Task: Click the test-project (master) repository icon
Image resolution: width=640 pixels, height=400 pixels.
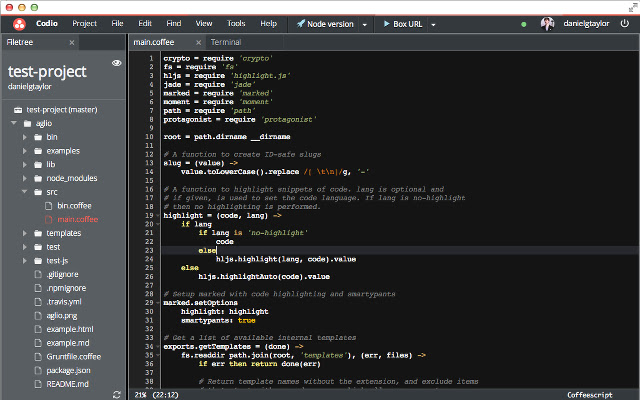Action: click(18, 110)
